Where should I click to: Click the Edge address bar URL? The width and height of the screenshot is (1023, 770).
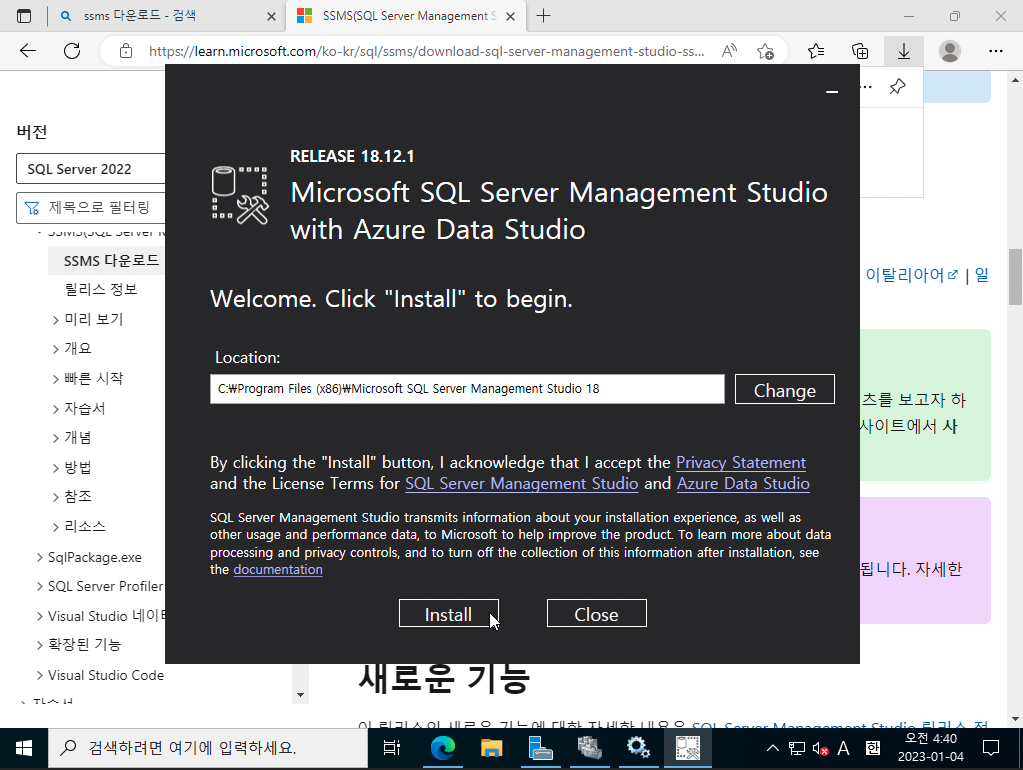coord(427,51)
